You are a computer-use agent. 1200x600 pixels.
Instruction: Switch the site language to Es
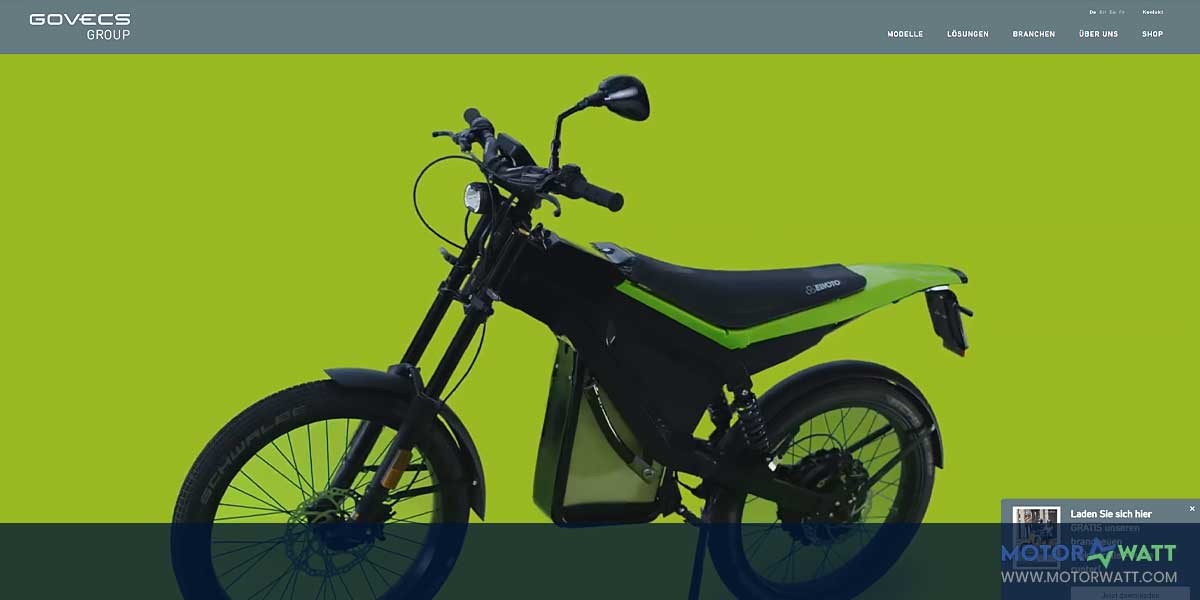tap(1111, 12)
